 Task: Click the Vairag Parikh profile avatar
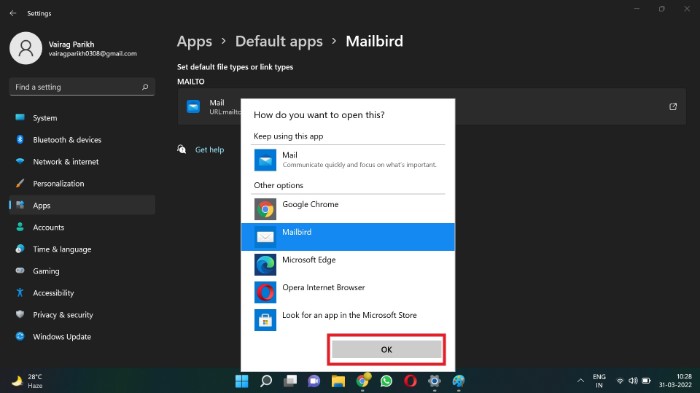[26, 48]
